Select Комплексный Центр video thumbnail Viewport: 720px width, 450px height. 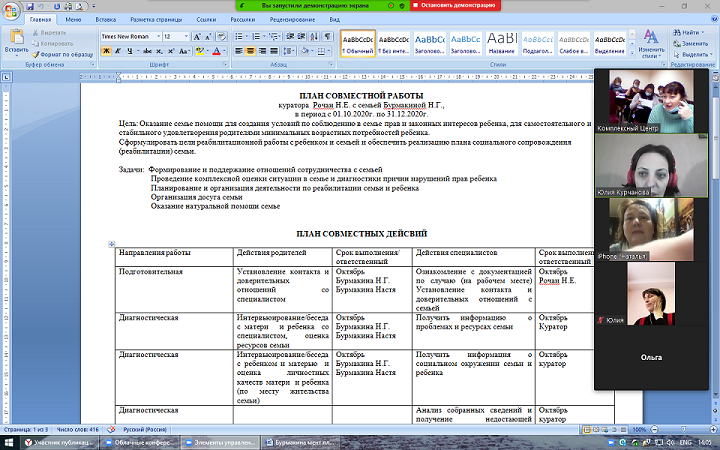click(651, 101)
